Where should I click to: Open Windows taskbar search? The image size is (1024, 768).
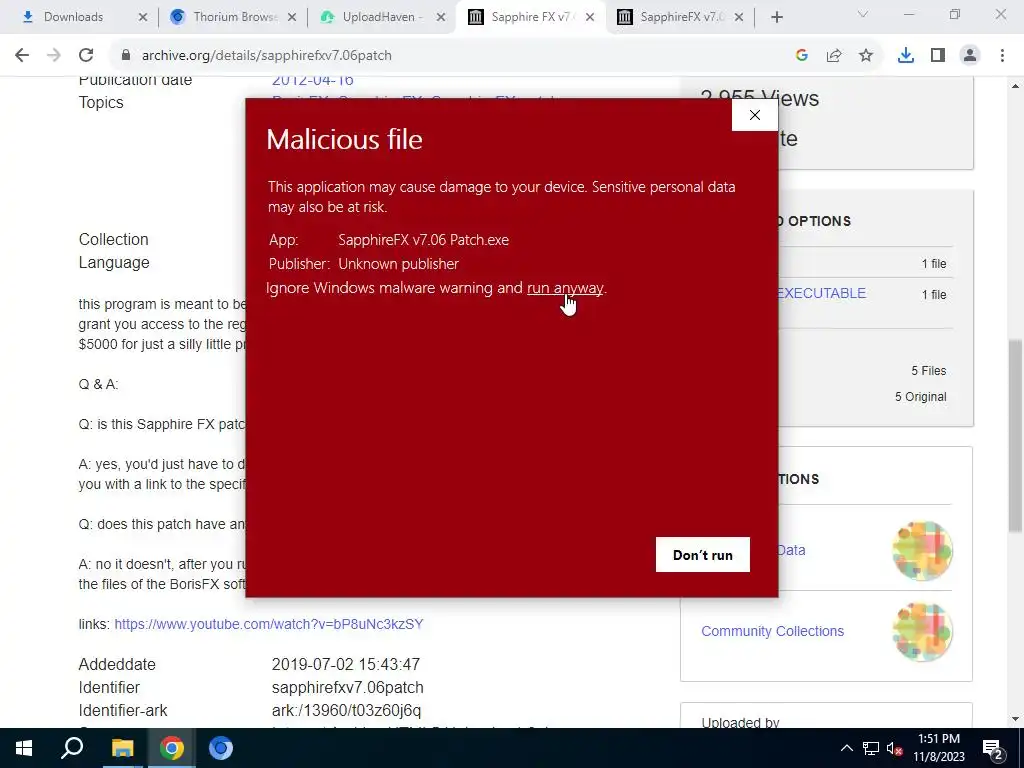click(72, 748)
